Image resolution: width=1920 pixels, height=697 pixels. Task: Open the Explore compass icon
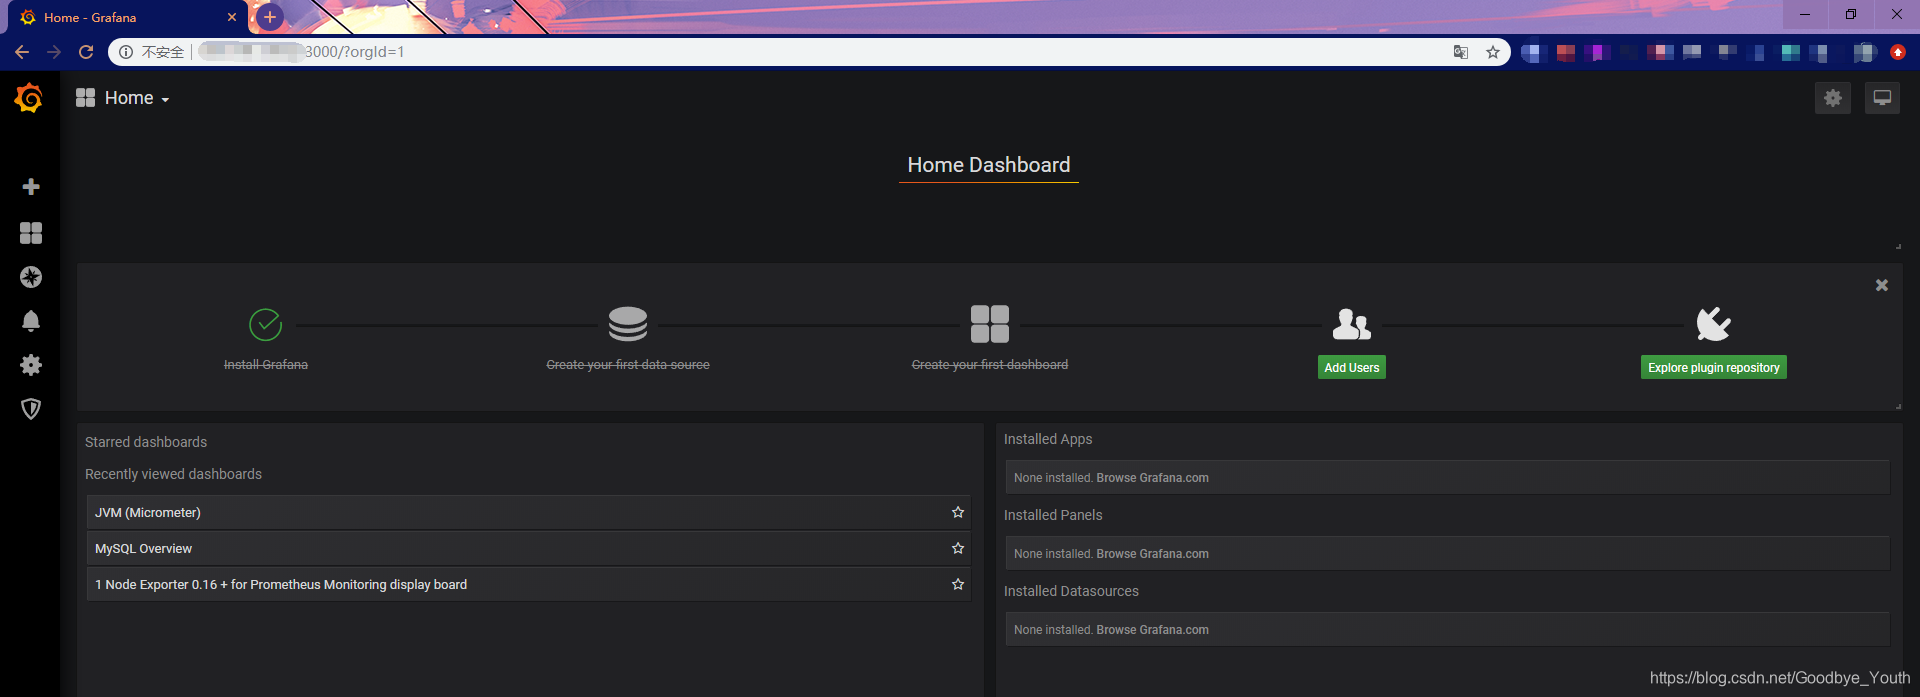point(31,277)
